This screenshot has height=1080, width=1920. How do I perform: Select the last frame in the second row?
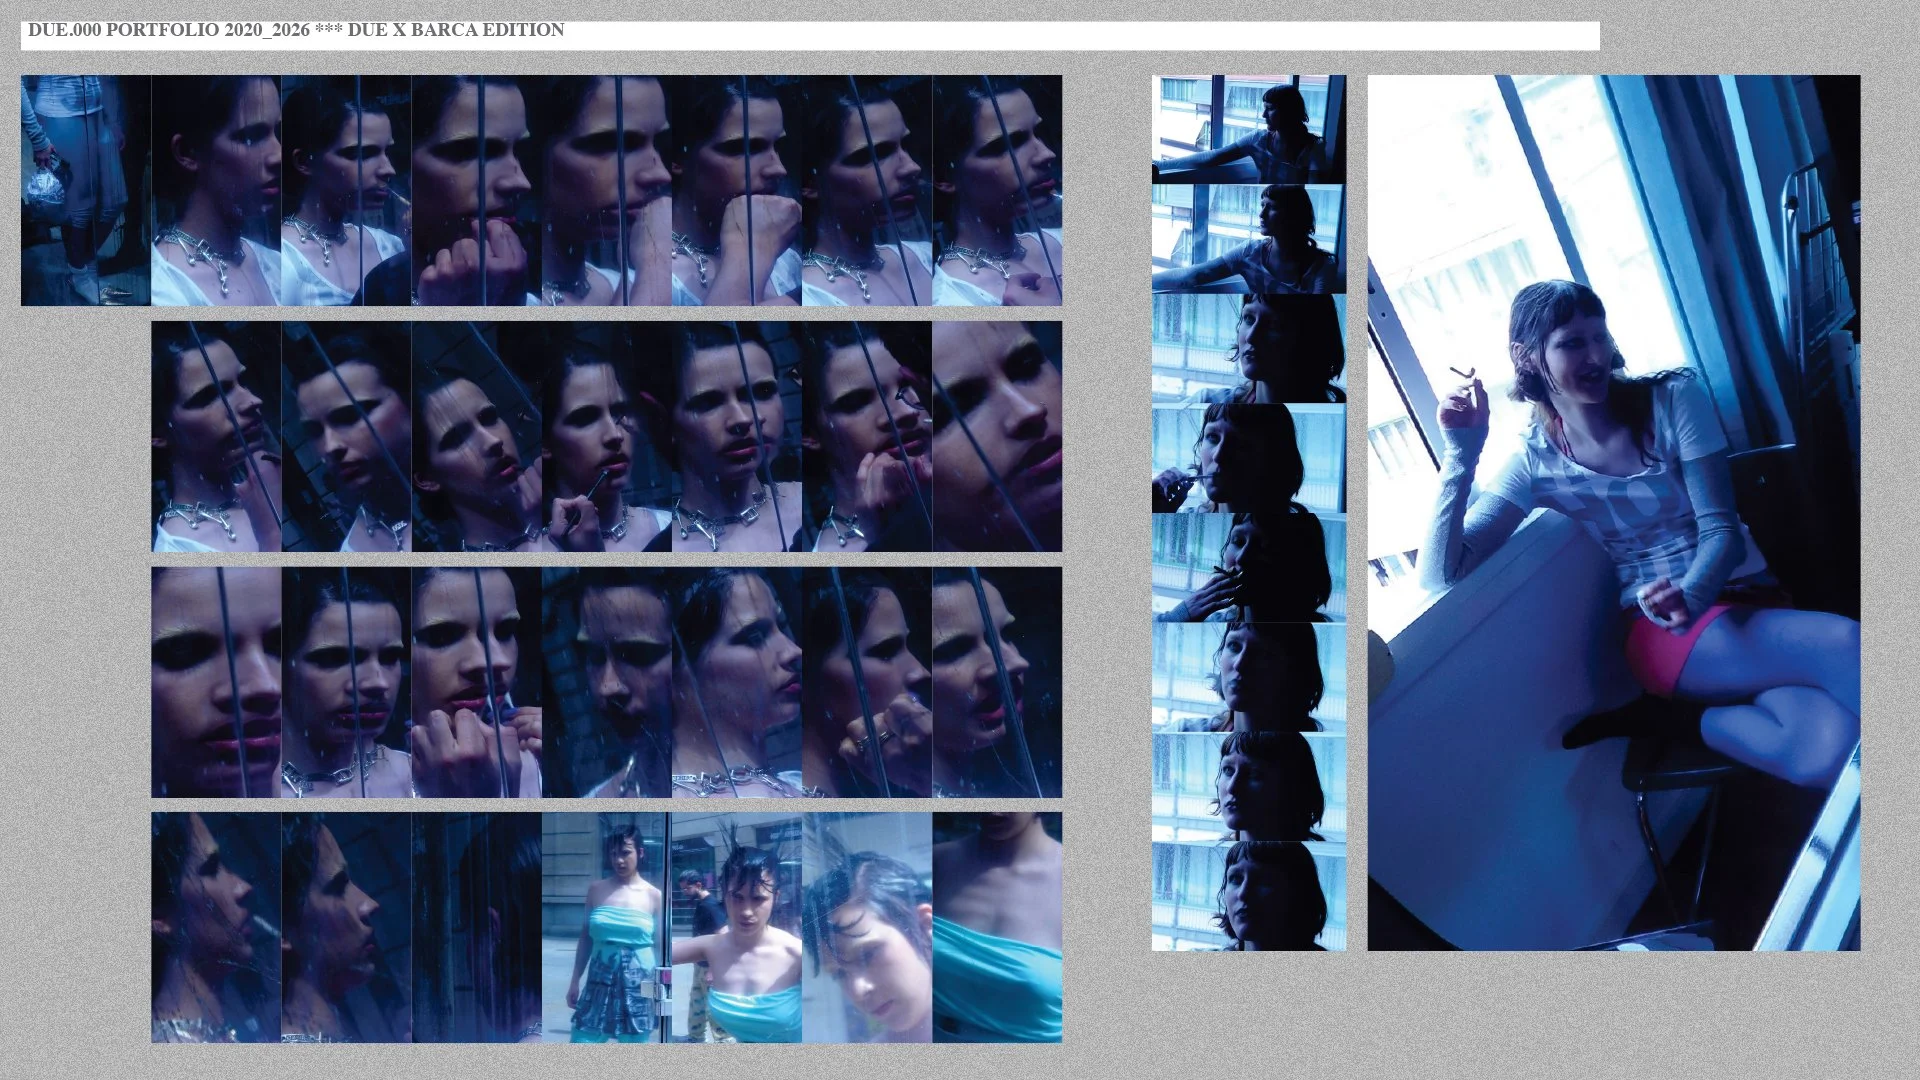pos(997,437)
